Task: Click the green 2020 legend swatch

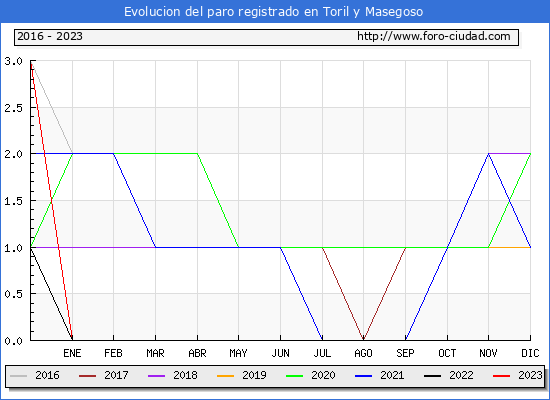Action: [295, 376]
